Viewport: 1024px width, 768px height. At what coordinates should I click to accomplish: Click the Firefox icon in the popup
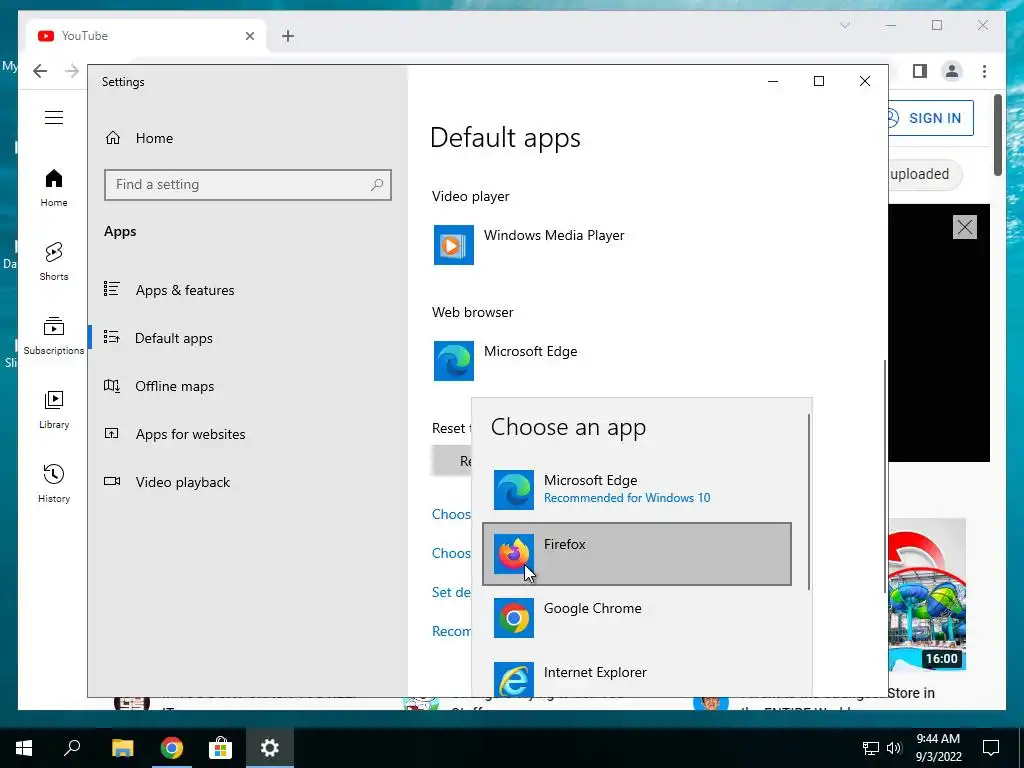click(513, 554)
